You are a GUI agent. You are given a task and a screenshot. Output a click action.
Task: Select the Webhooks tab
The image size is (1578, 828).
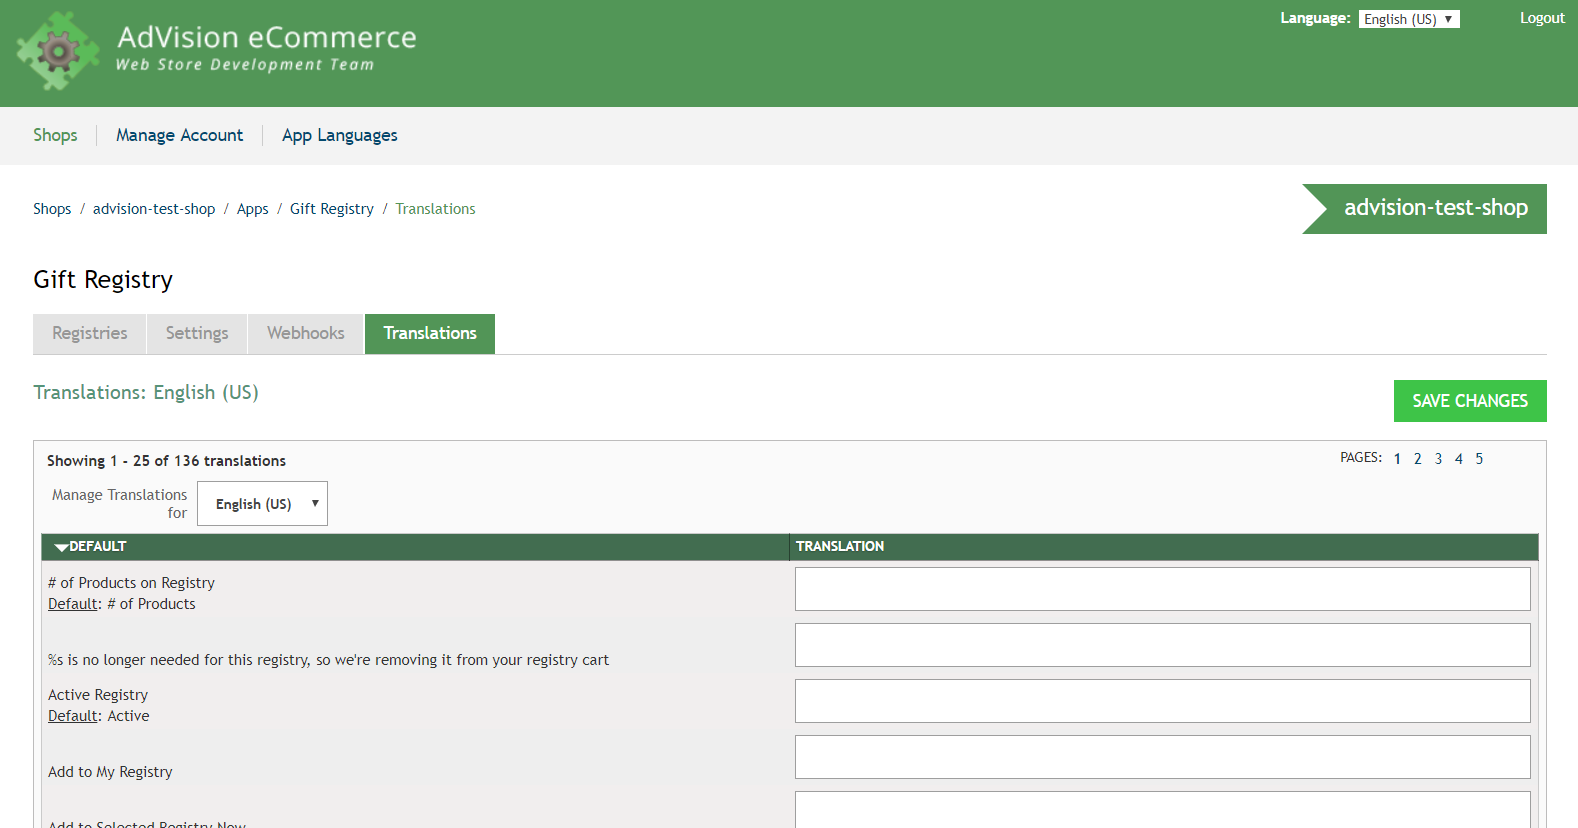click(x=305, y=334)
